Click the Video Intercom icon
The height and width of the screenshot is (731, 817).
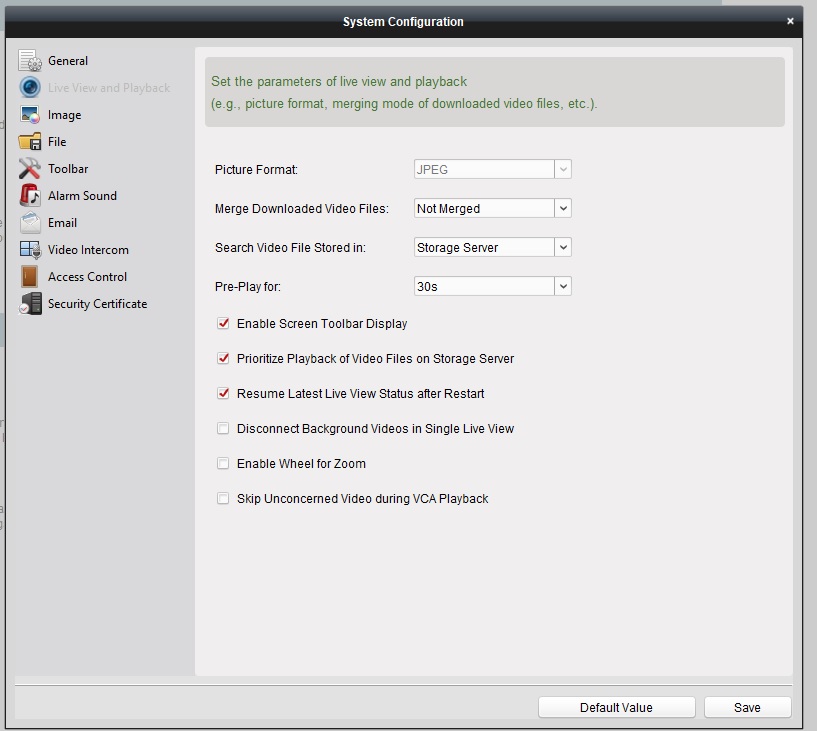(x=30, y=250)
